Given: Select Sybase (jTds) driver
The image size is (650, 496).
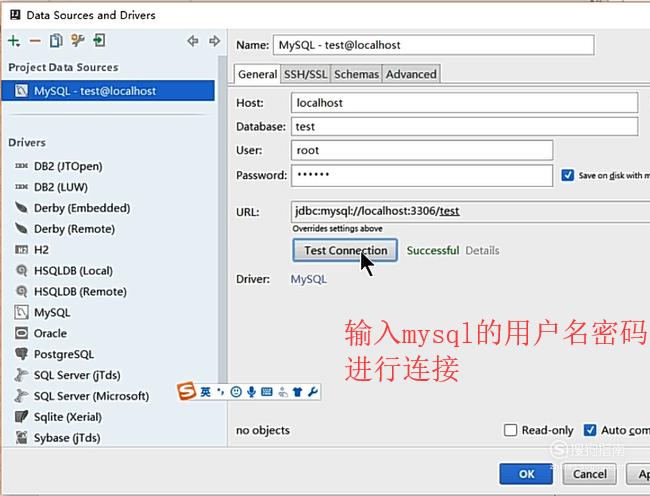Looking at the screenshot, I should point(67,438).
